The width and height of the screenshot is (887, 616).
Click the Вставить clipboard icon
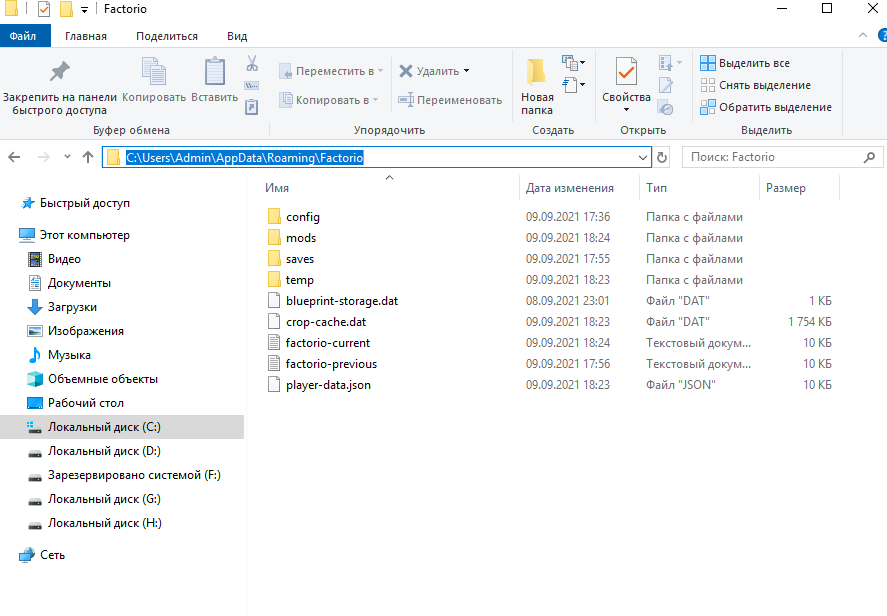(x=214, y=71)
